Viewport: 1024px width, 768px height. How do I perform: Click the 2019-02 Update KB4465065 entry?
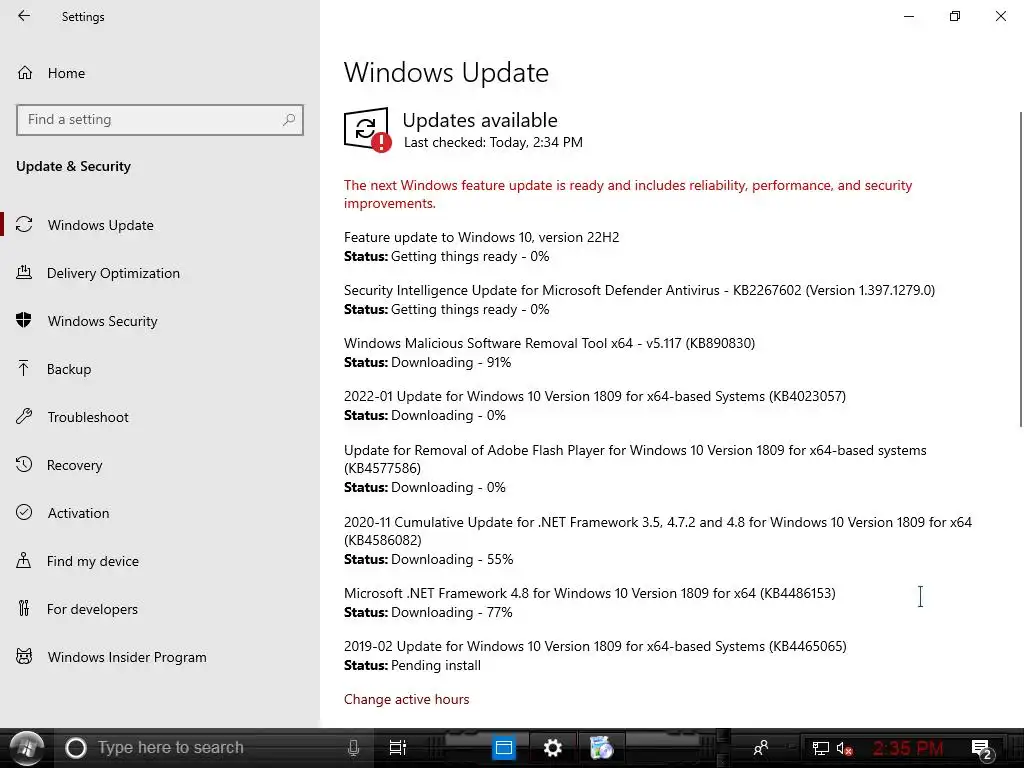(595, 647)
